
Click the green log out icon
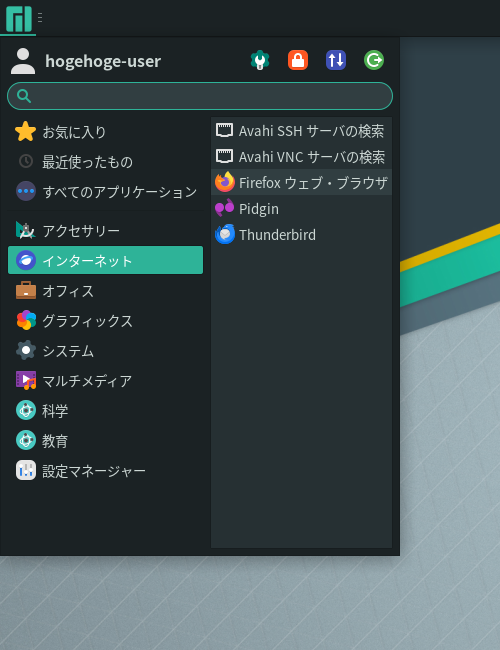coord(374,61)
